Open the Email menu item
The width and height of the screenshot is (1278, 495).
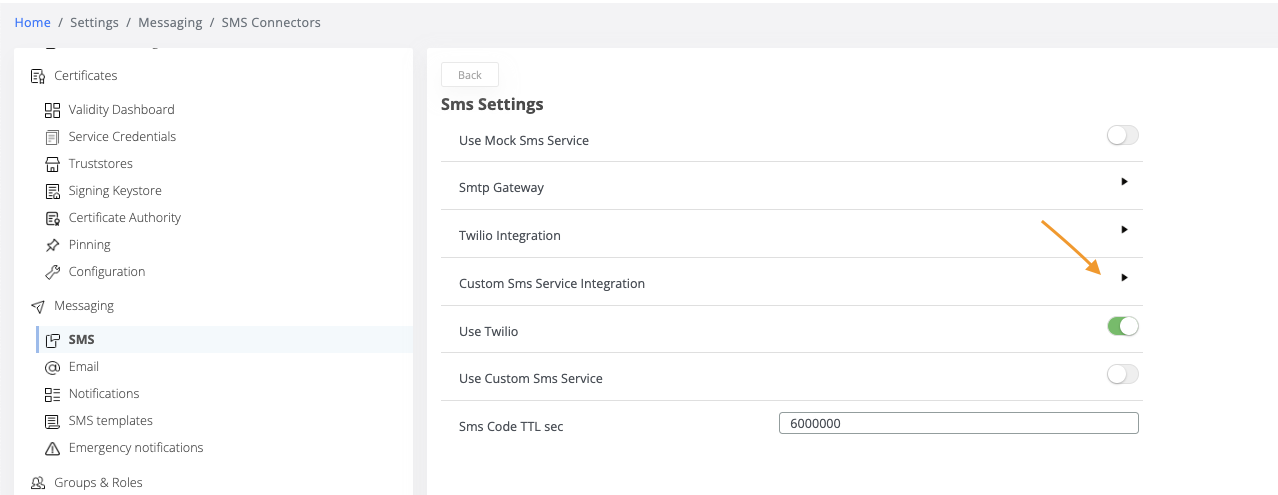point(83,367)
